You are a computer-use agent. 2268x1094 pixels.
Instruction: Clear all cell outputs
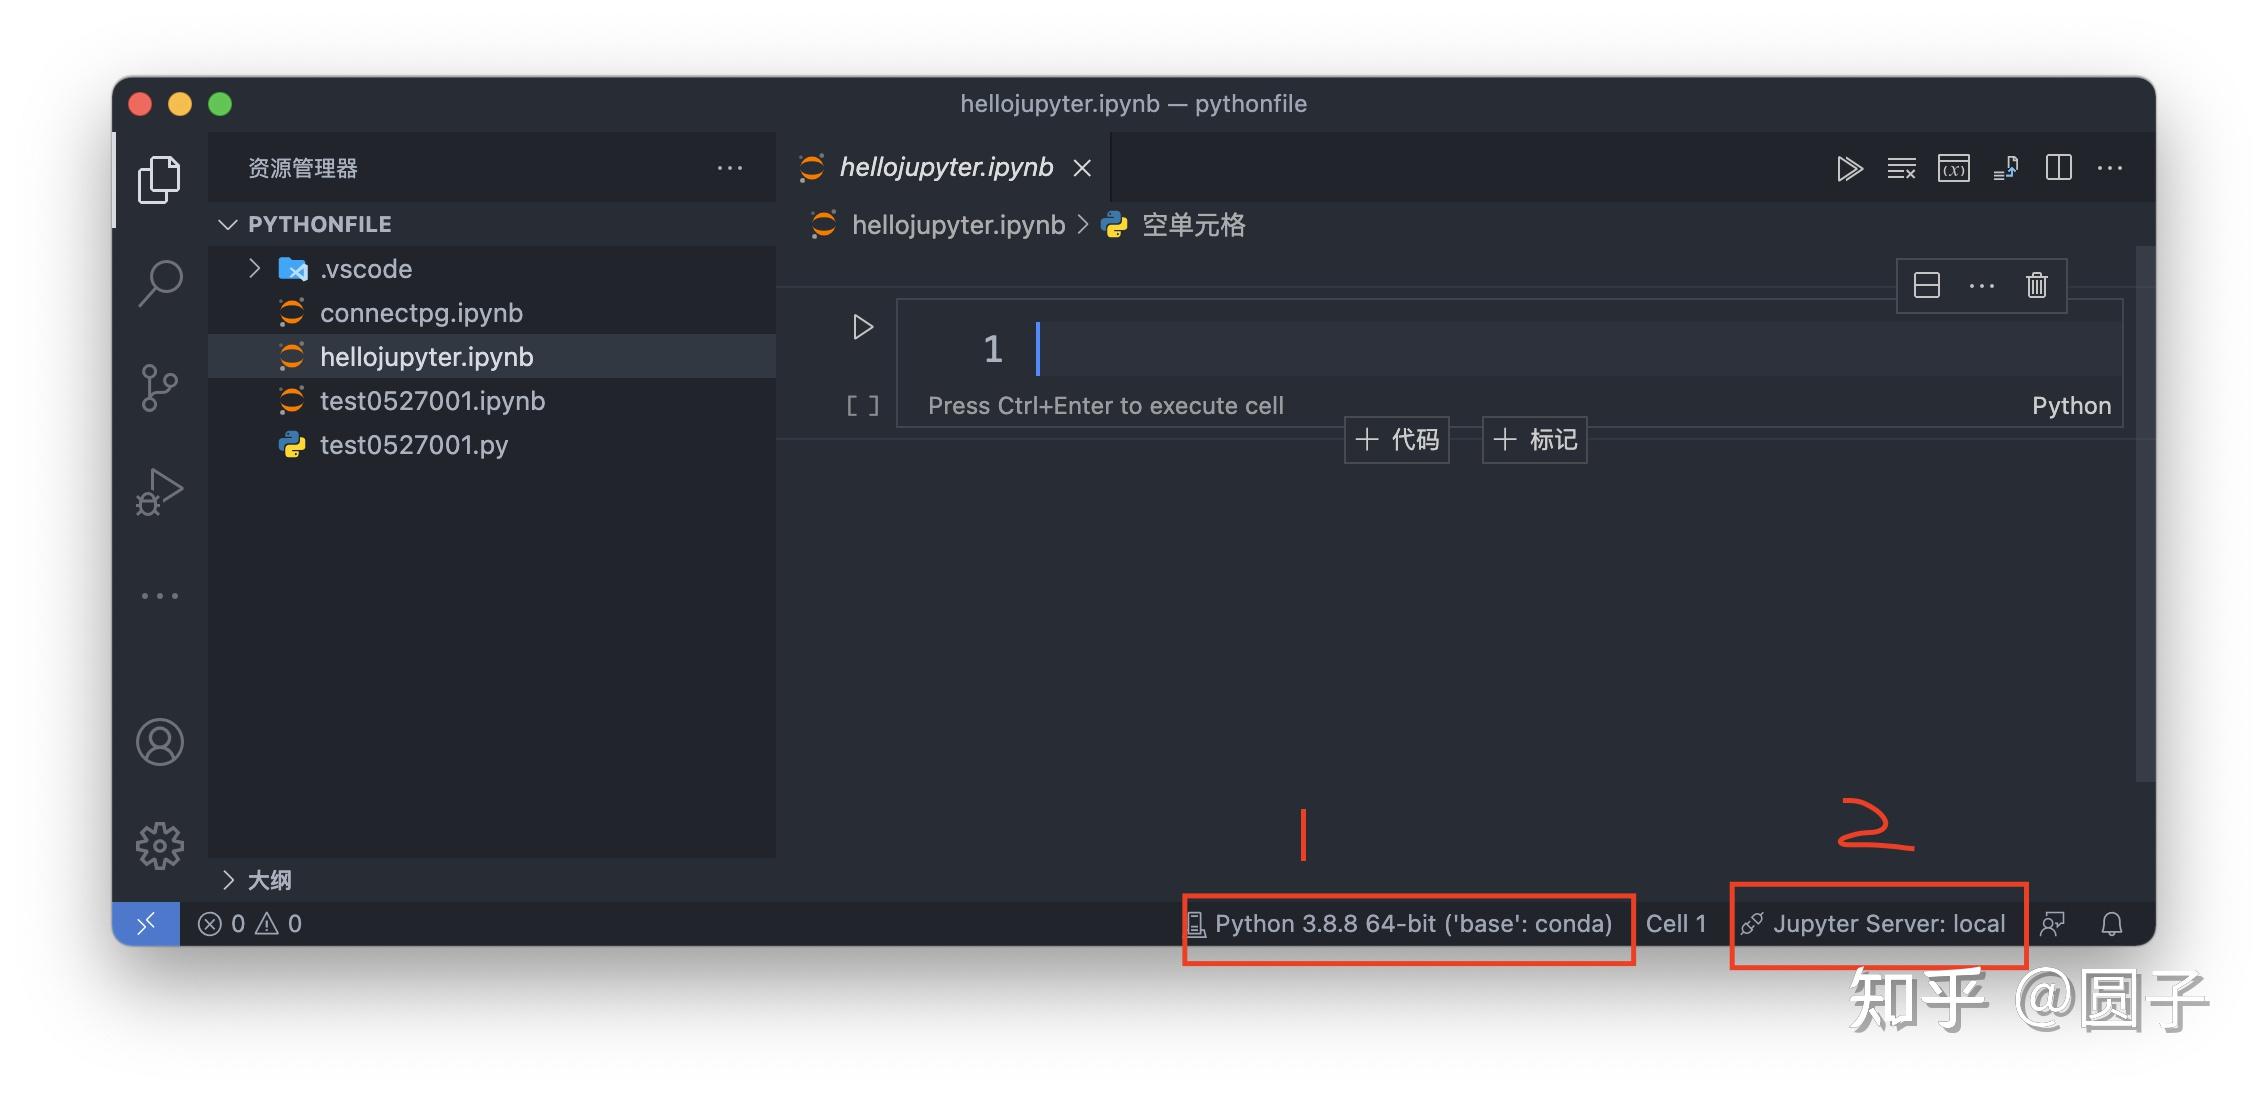point(1901,168)
